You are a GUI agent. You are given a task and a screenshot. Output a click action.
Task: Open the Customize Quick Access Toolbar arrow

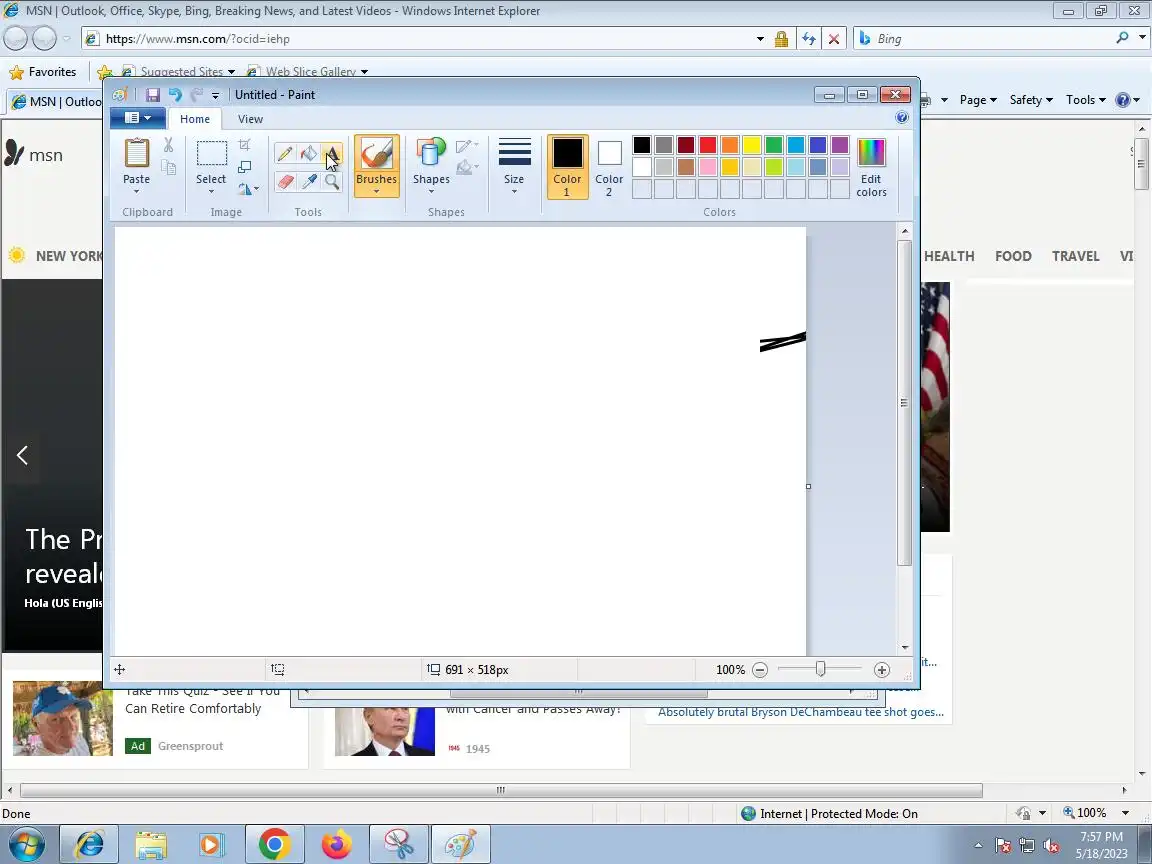coord(215,96)
